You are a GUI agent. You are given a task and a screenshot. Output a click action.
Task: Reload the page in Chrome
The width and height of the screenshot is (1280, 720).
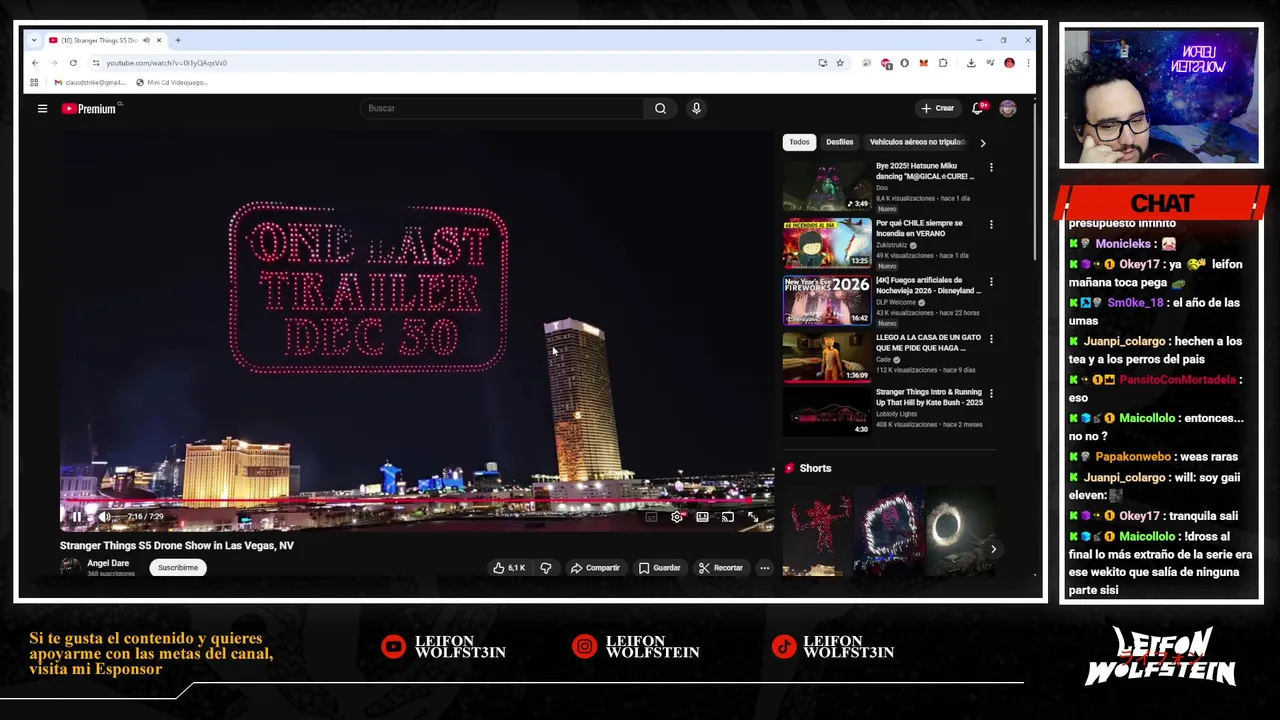point(73,63)
